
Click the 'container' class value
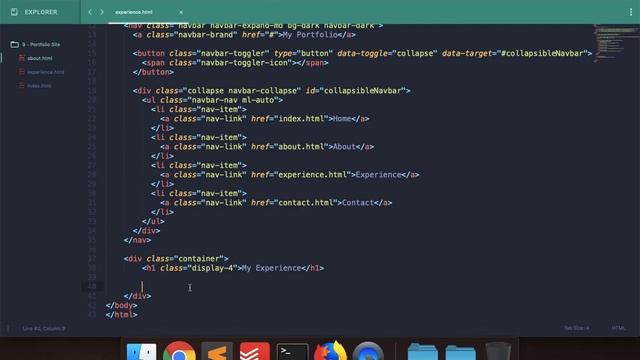(198, 259)
